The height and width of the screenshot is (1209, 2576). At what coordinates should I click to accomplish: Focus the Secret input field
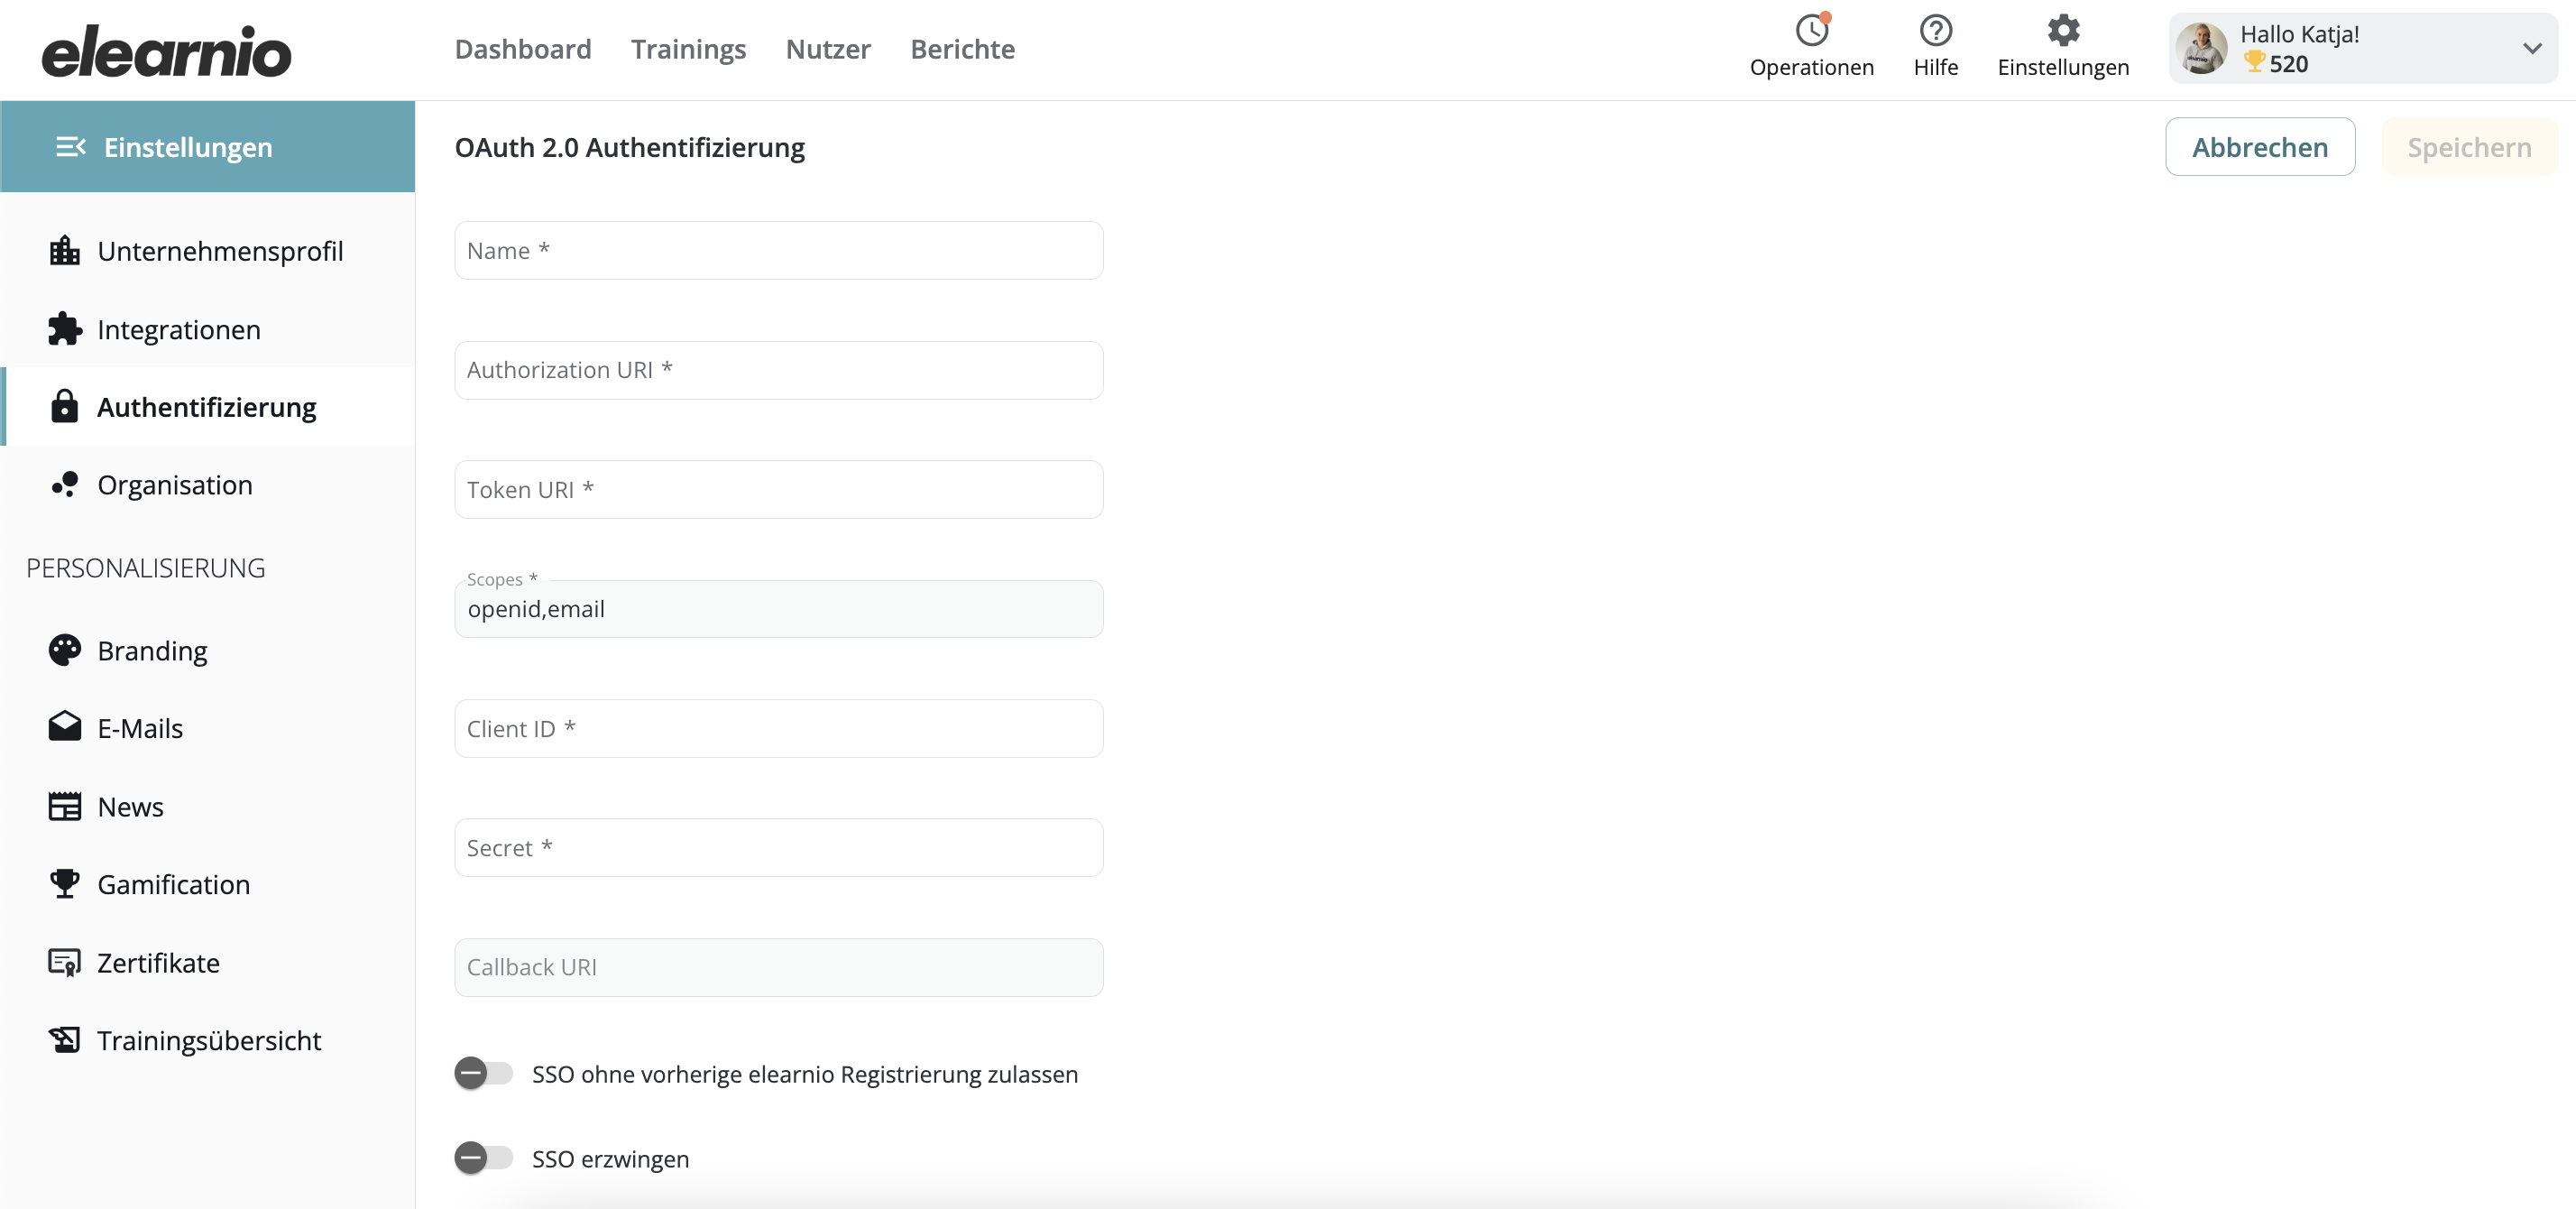coord(779,848)
